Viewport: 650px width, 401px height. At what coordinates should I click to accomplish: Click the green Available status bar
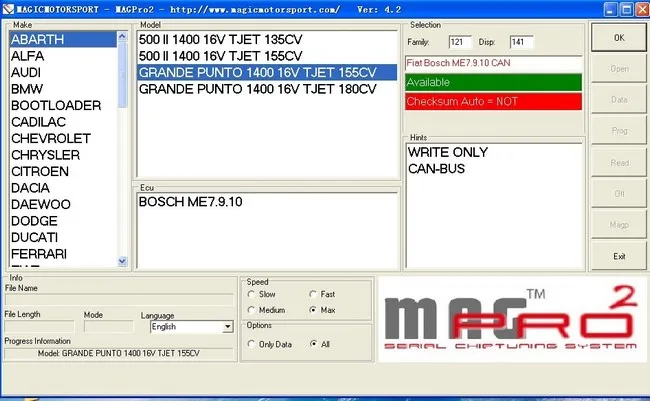[x=493, y=82]
